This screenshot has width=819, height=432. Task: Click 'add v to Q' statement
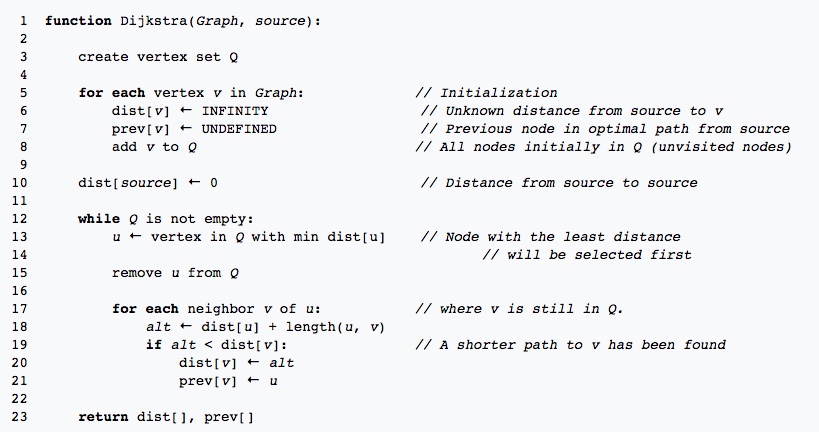(154, 147)
